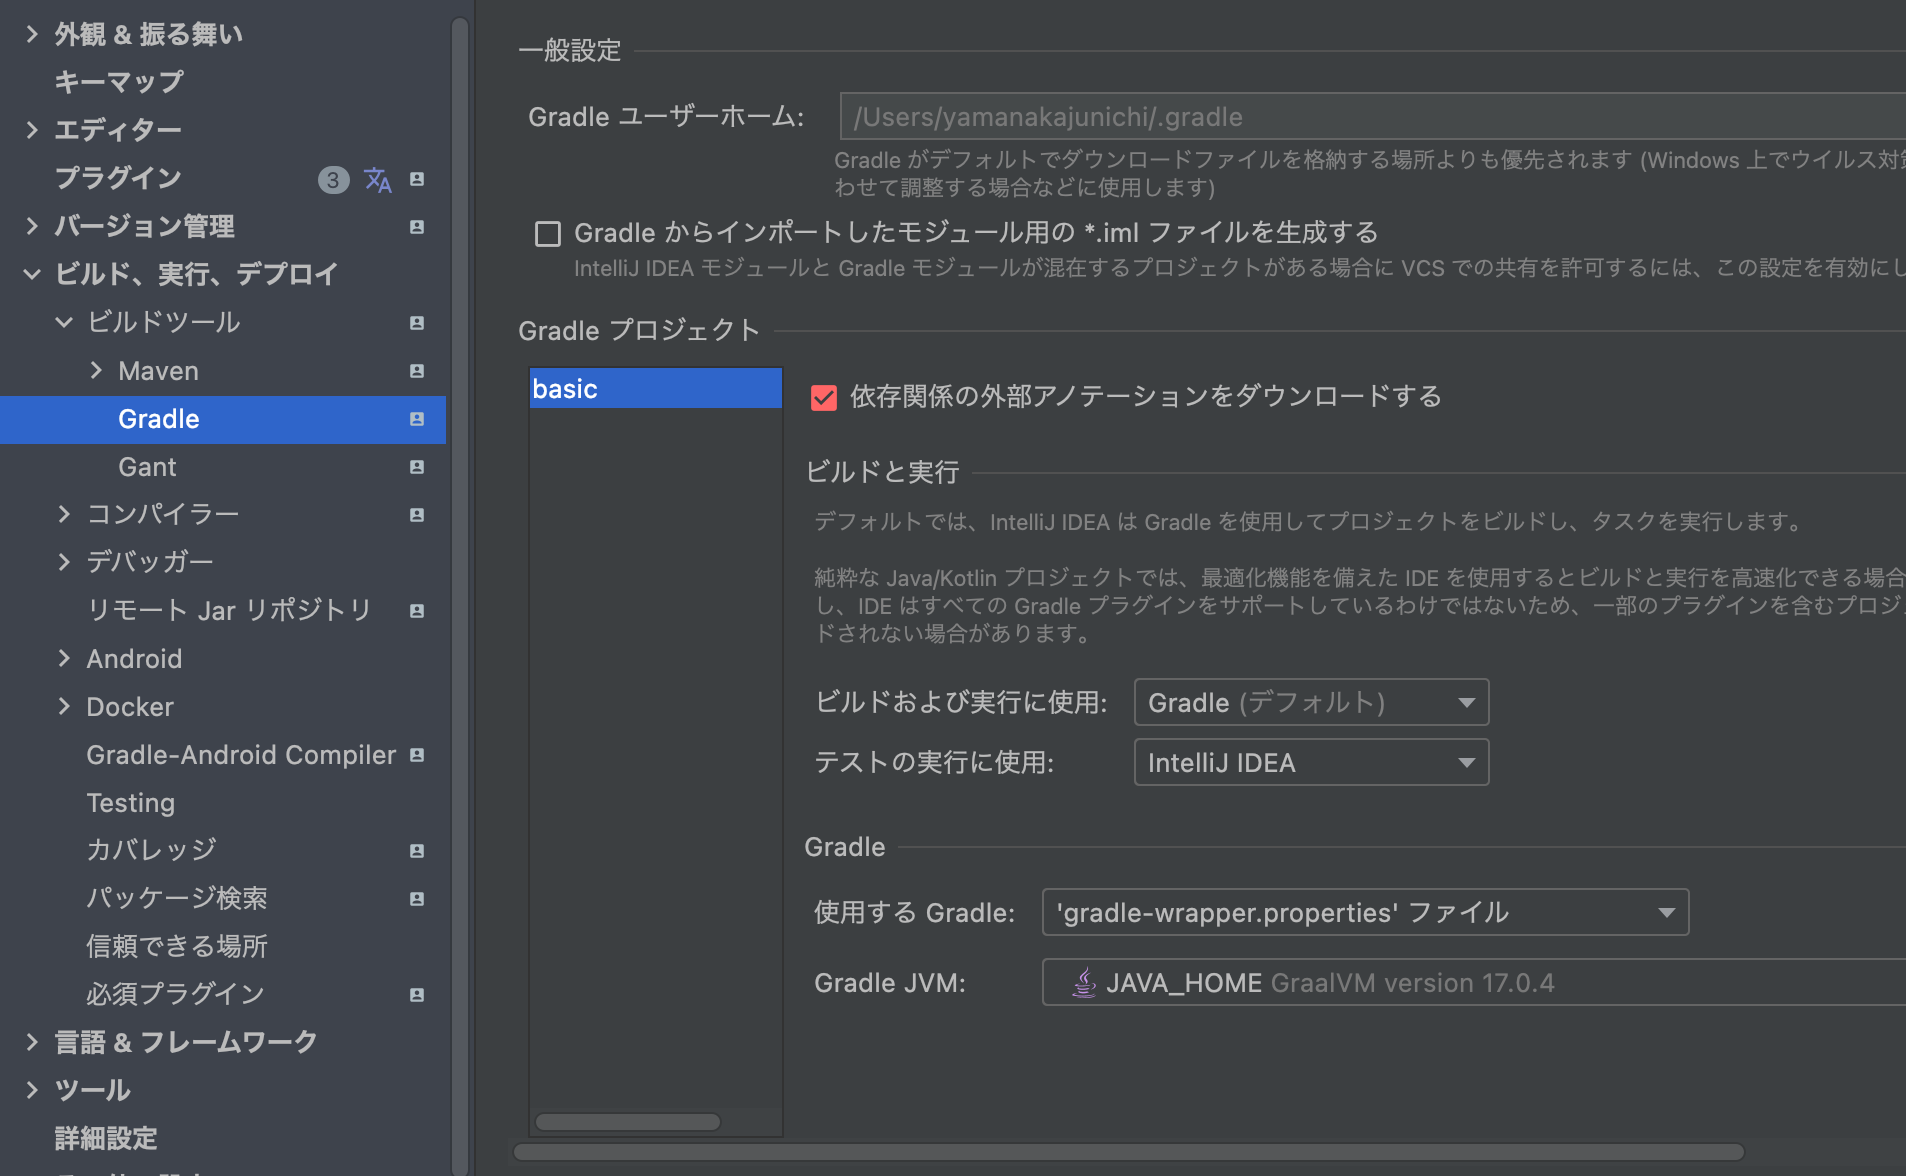Click project-settings icon on バージョン管理 row

click(417, 227)
